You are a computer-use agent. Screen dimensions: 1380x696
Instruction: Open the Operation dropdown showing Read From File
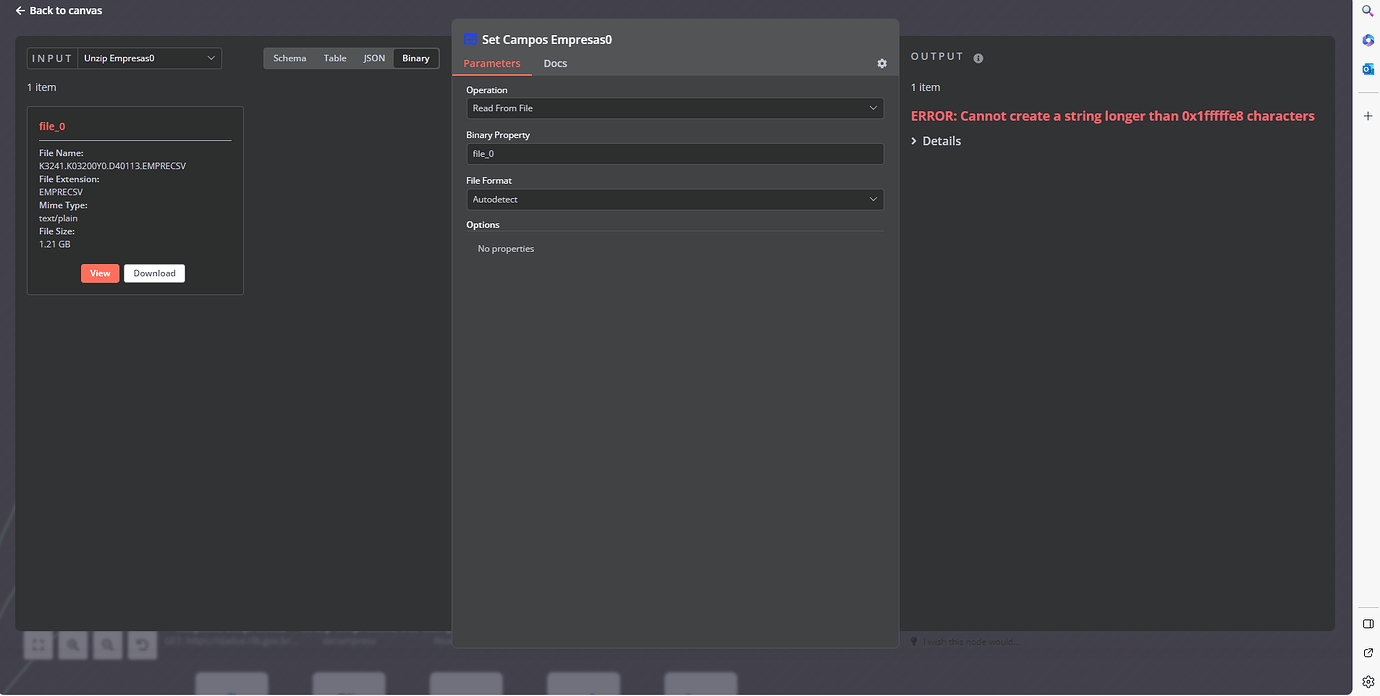click(x=674, y=107)
